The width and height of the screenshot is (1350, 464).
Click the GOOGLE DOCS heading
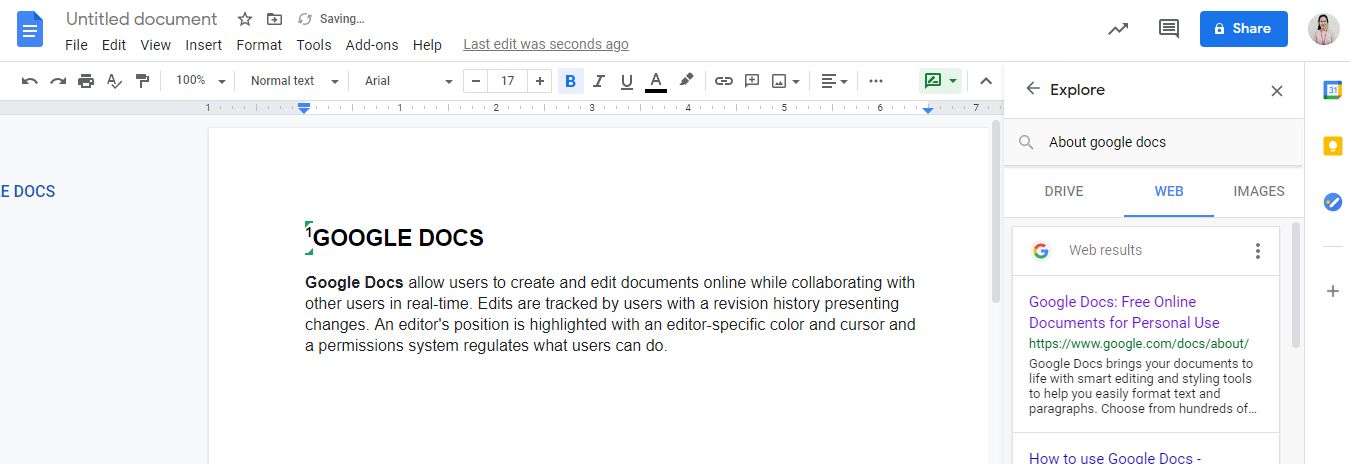click(398, 238)
